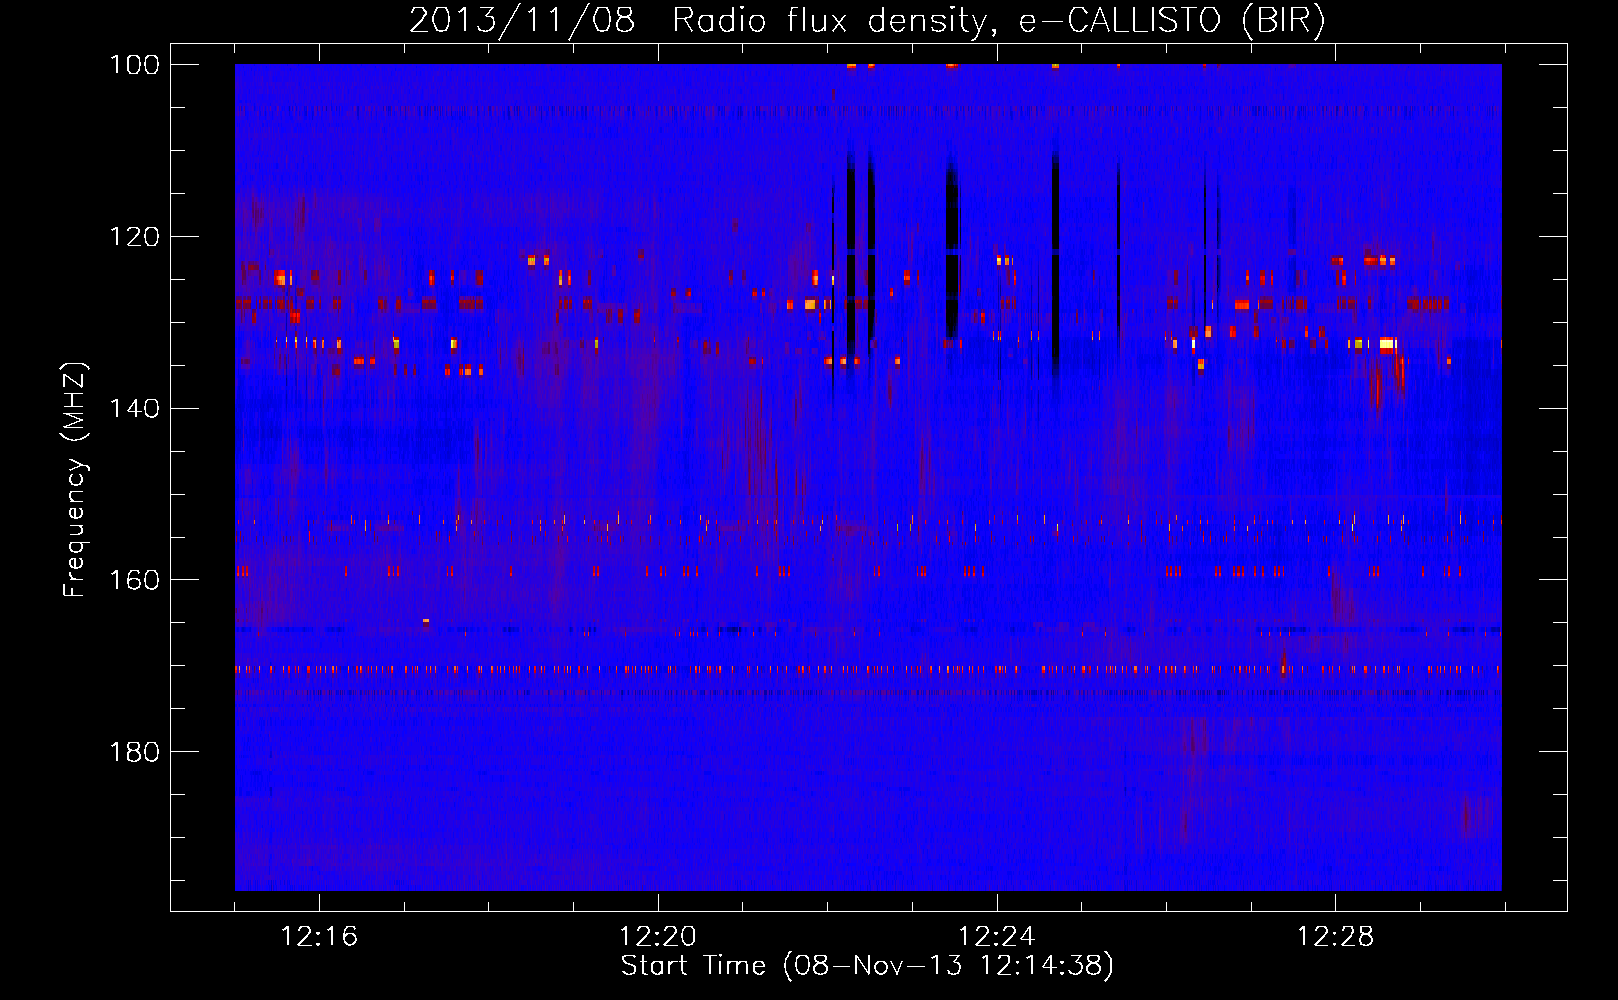
Task: Click the 'Frequency (MHZ)' axis label
Action: pos(75,479)
